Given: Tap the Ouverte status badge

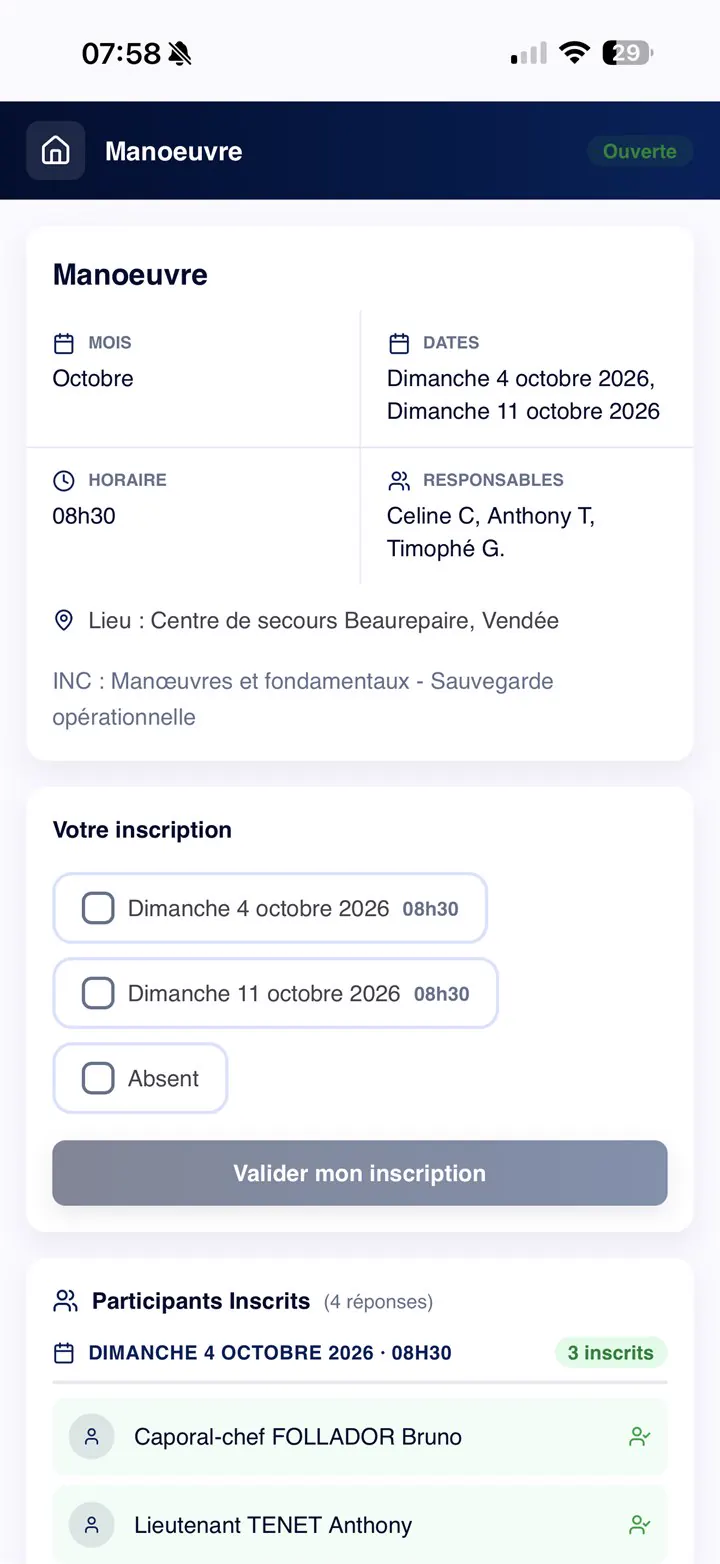Looking at the screenshot, I should (640, 151).
